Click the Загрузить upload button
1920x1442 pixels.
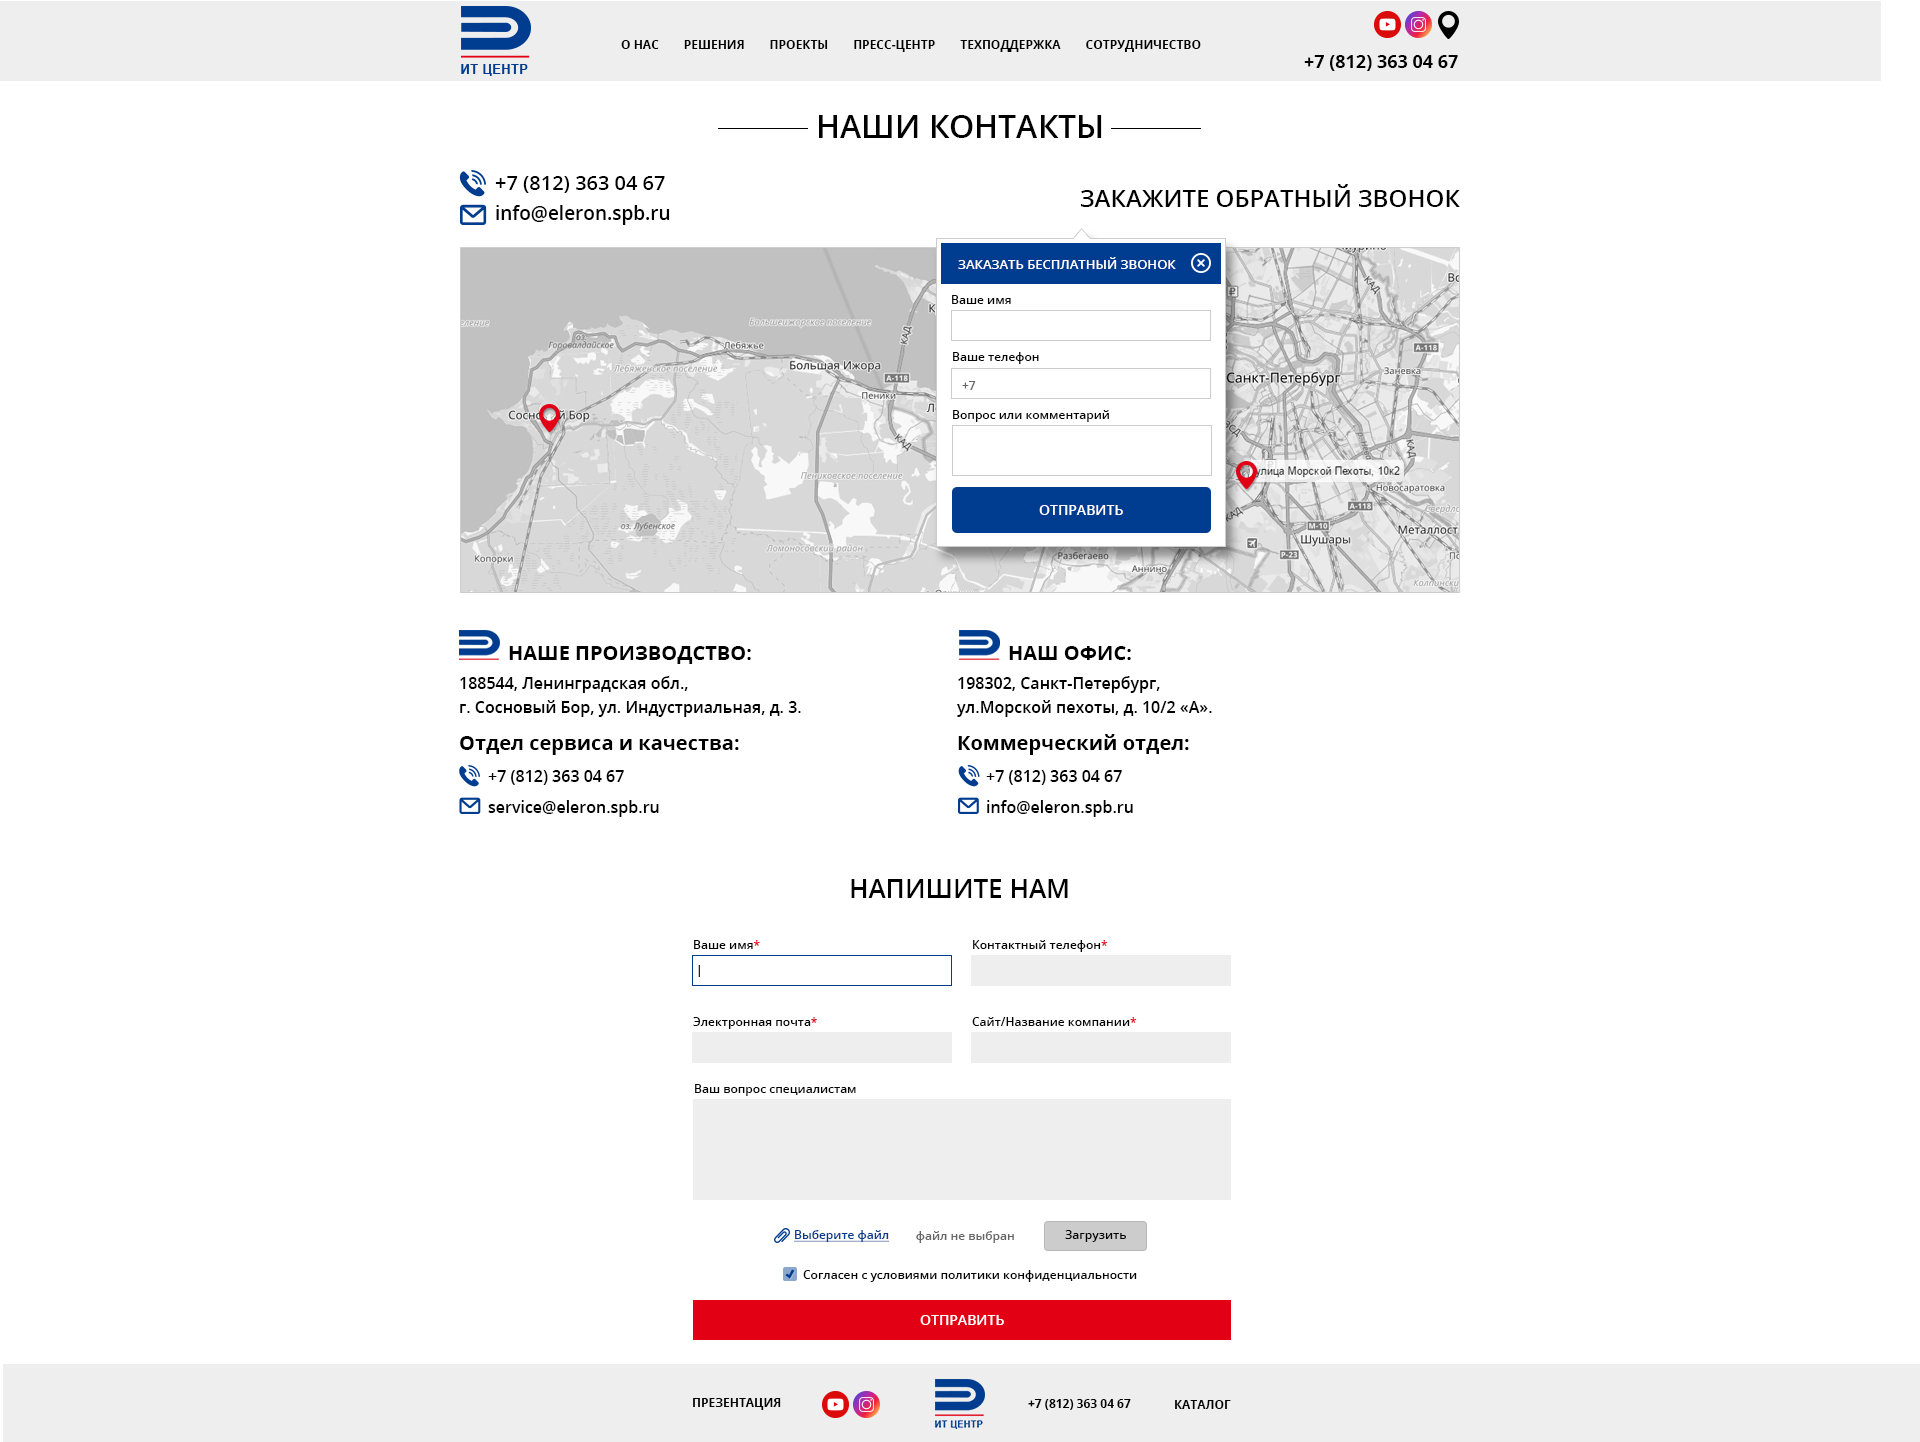[1095, 1236]
